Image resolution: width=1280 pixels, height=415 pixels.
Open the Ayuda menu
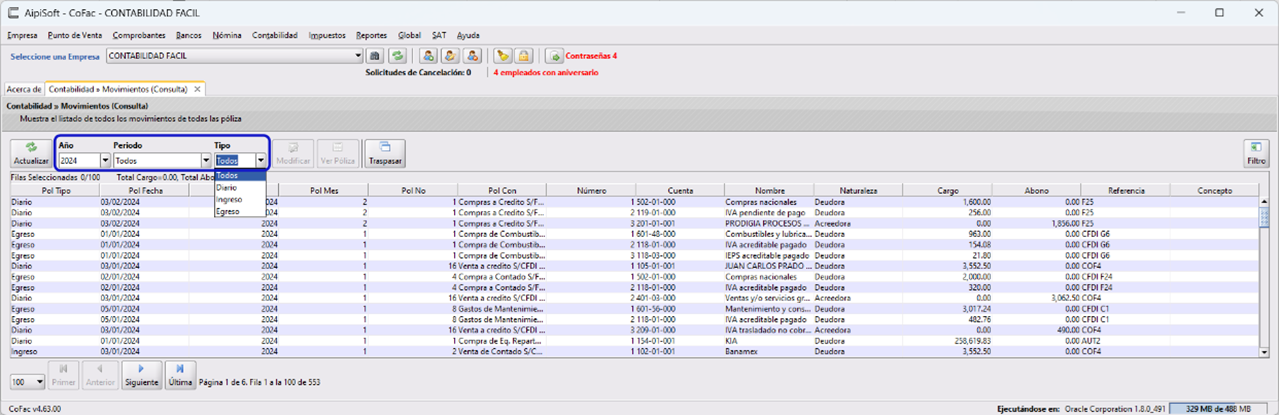pos(468,35)
